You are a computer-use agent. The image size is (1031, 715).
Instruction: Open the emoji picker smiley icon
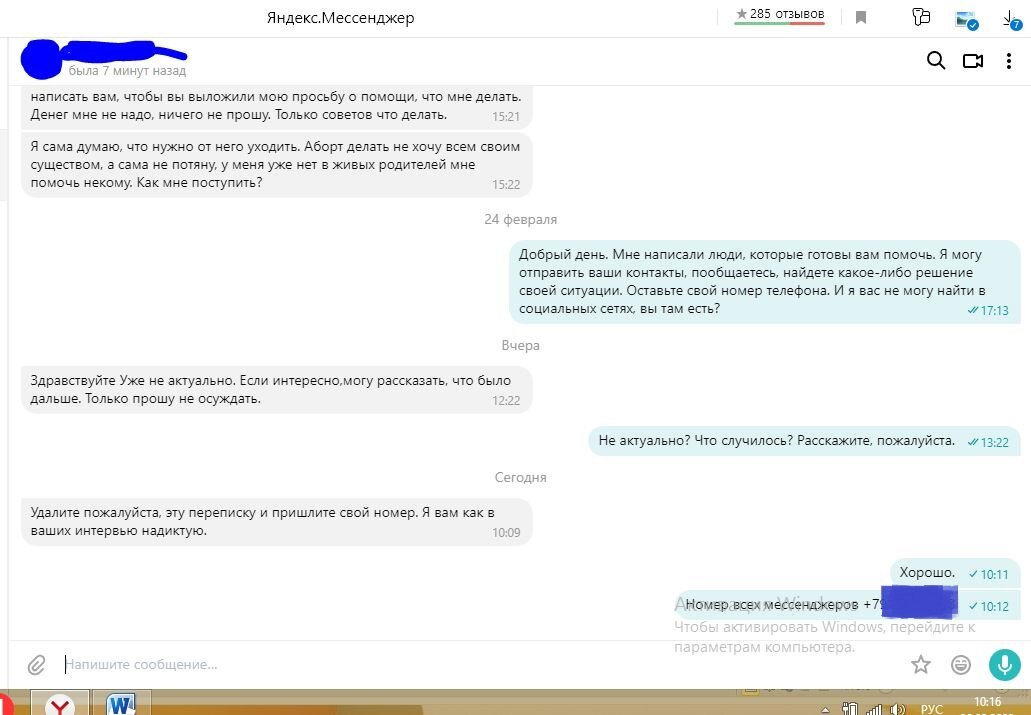[961, 664]
